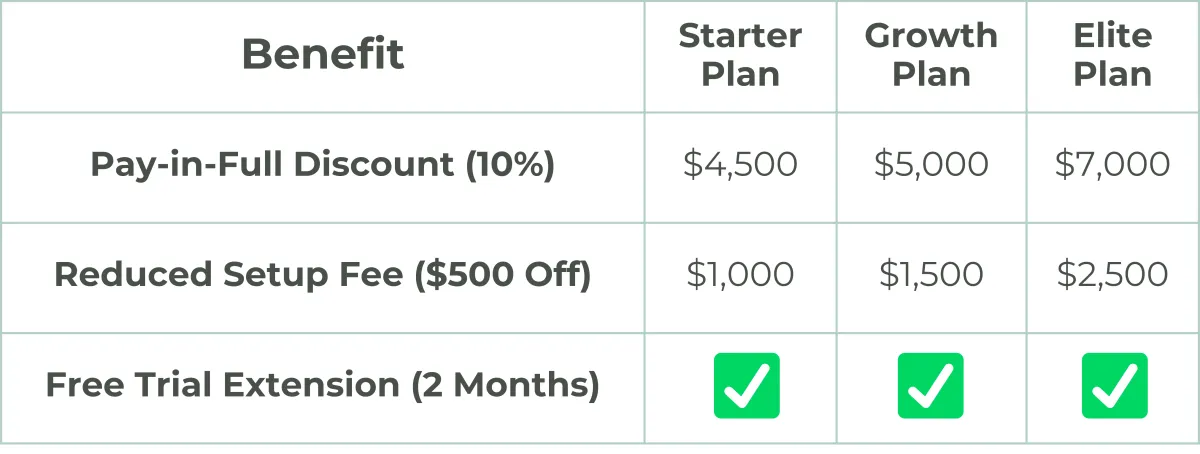Select the $4,500 Starter discount cell
1200x454 pixels.
(x=740, y=165)
